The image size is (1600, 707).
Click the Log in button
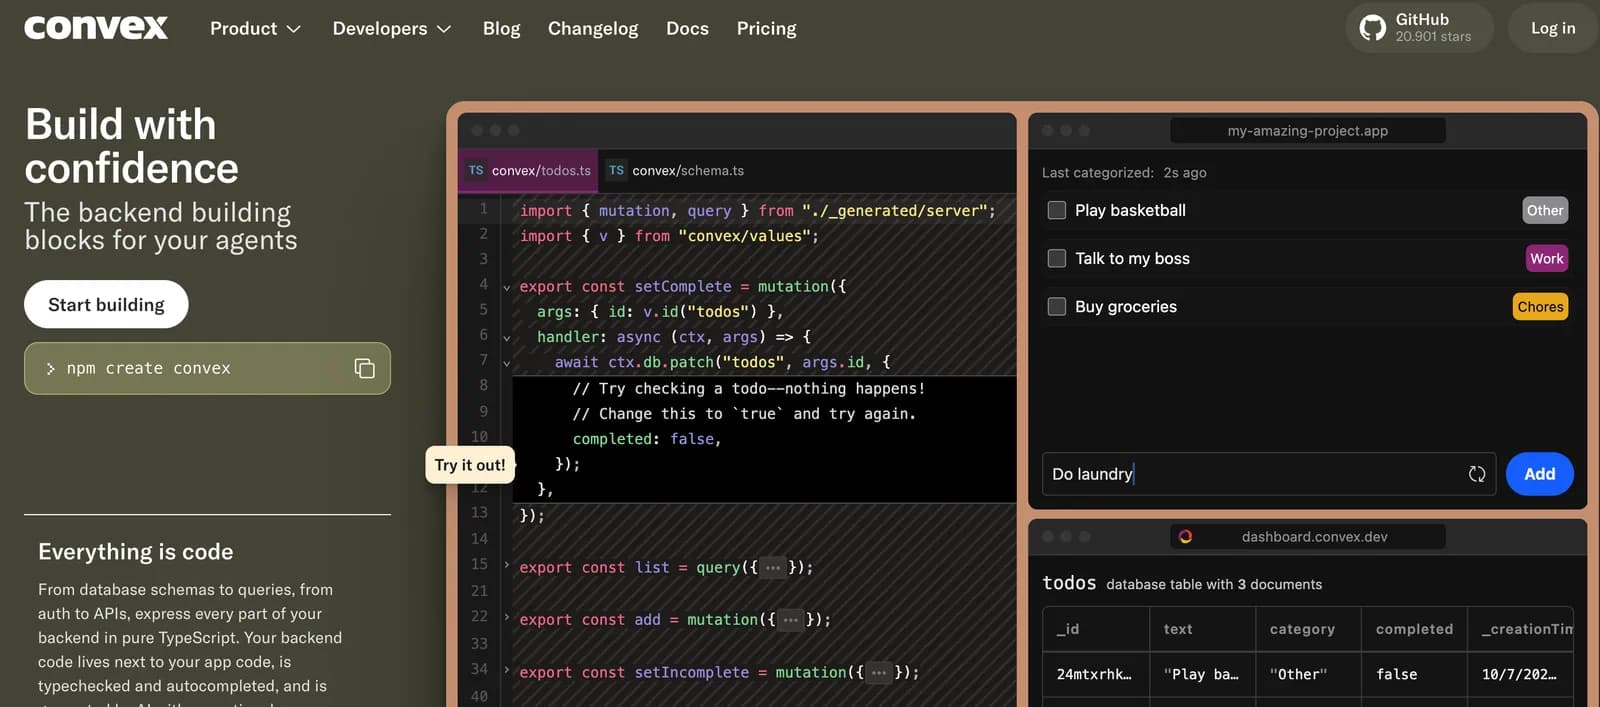(x=1553, y=28)
